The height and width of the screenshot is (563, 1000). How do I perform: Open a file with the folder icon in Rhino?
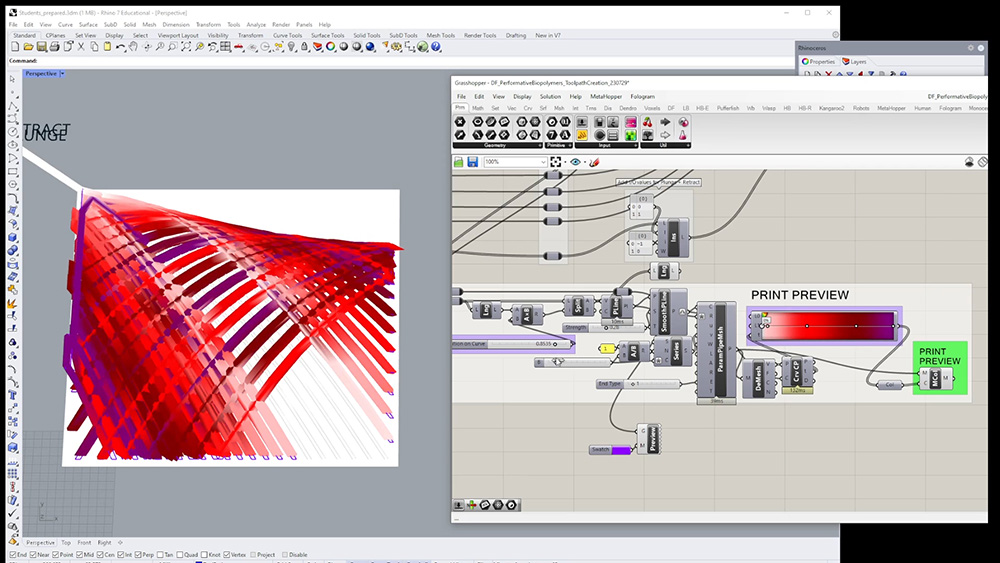28,47
